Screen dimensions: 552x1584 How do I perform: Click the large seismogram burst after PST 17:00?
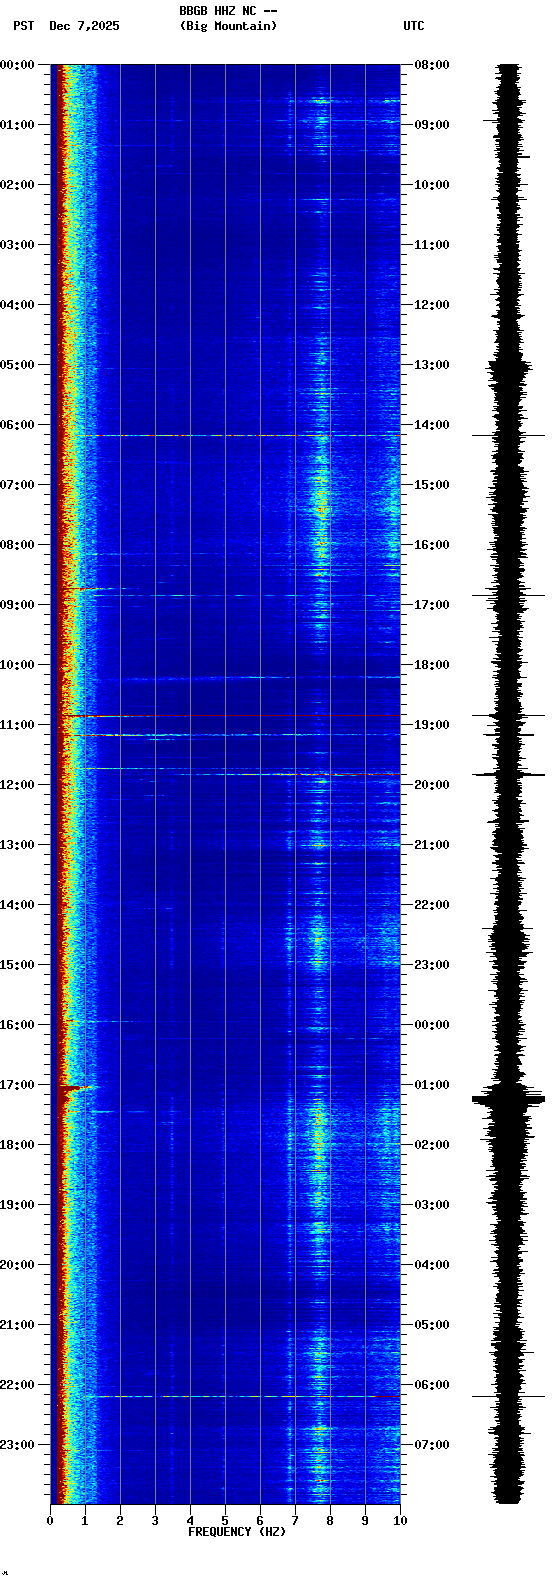coord(508,1099)
